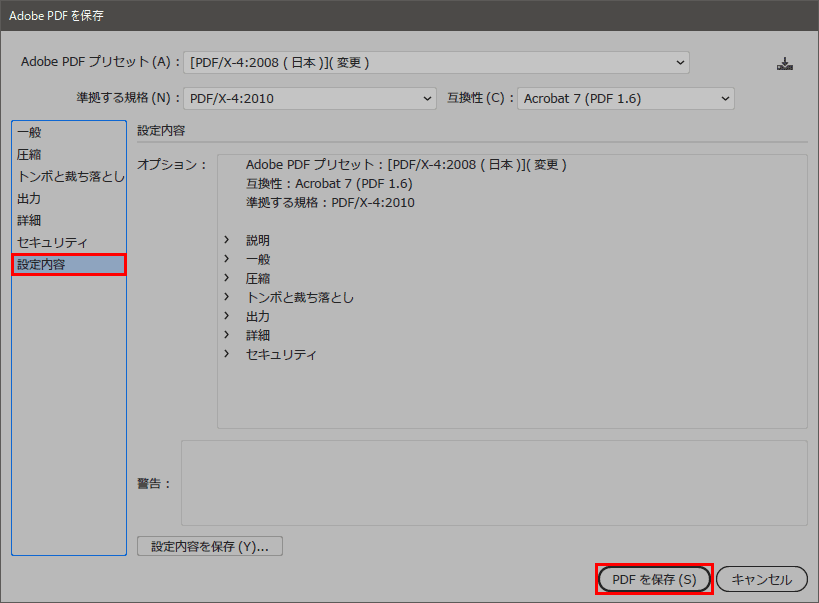Select 圧縮 in the left category list
Screen dimensions: 819x603
point(69,154)
